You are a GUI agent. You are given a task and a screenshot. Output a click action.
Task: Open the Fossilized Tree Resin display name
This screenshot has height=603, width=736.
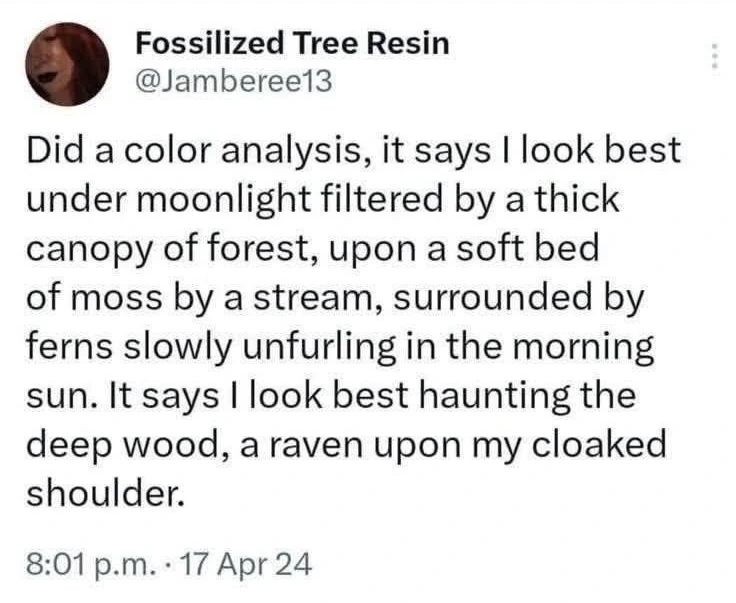291,43
